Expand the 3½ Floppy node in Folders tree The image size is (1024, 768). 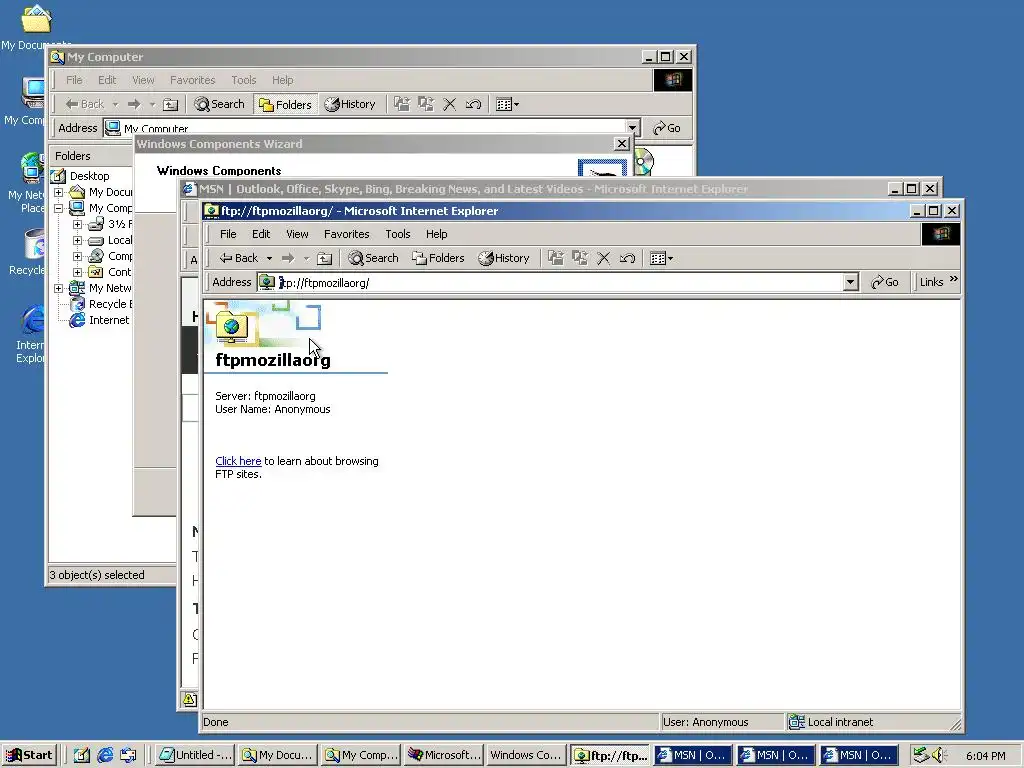click(77, 224)
